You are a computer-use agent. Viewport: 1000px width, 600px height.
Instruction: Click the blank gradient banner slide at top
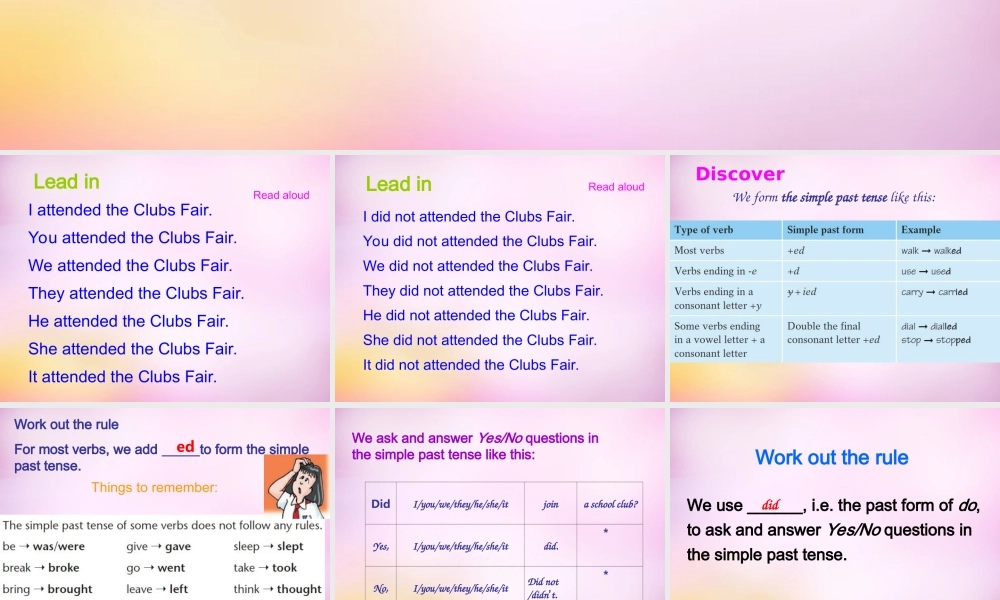coord(500,75)
